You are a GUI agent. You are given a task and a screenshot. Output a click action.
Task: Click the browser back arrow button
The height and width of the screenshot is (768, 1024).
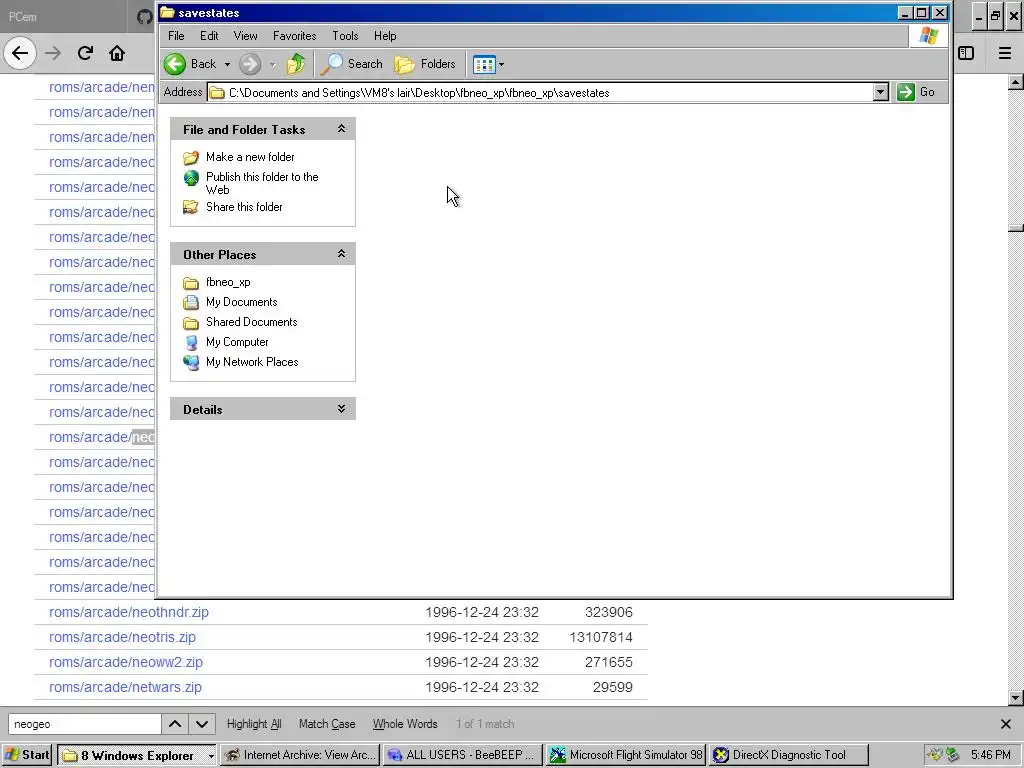coord(20,53)
